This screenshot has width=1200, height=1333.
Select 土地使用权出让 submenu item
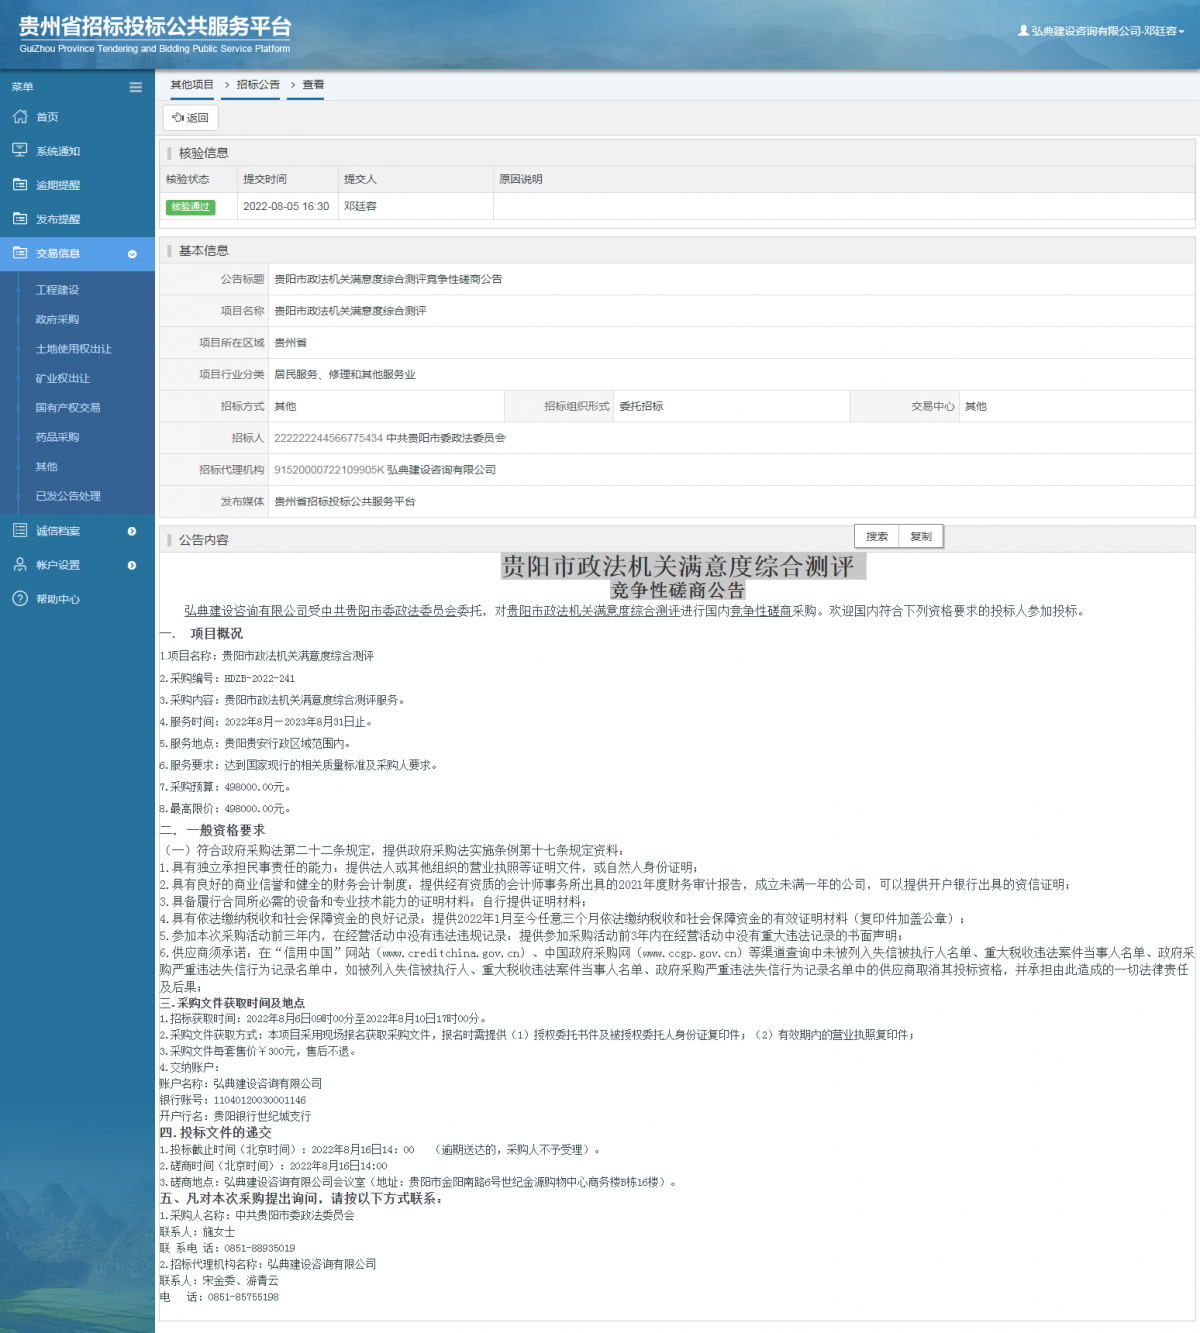[x=74, y=349]
